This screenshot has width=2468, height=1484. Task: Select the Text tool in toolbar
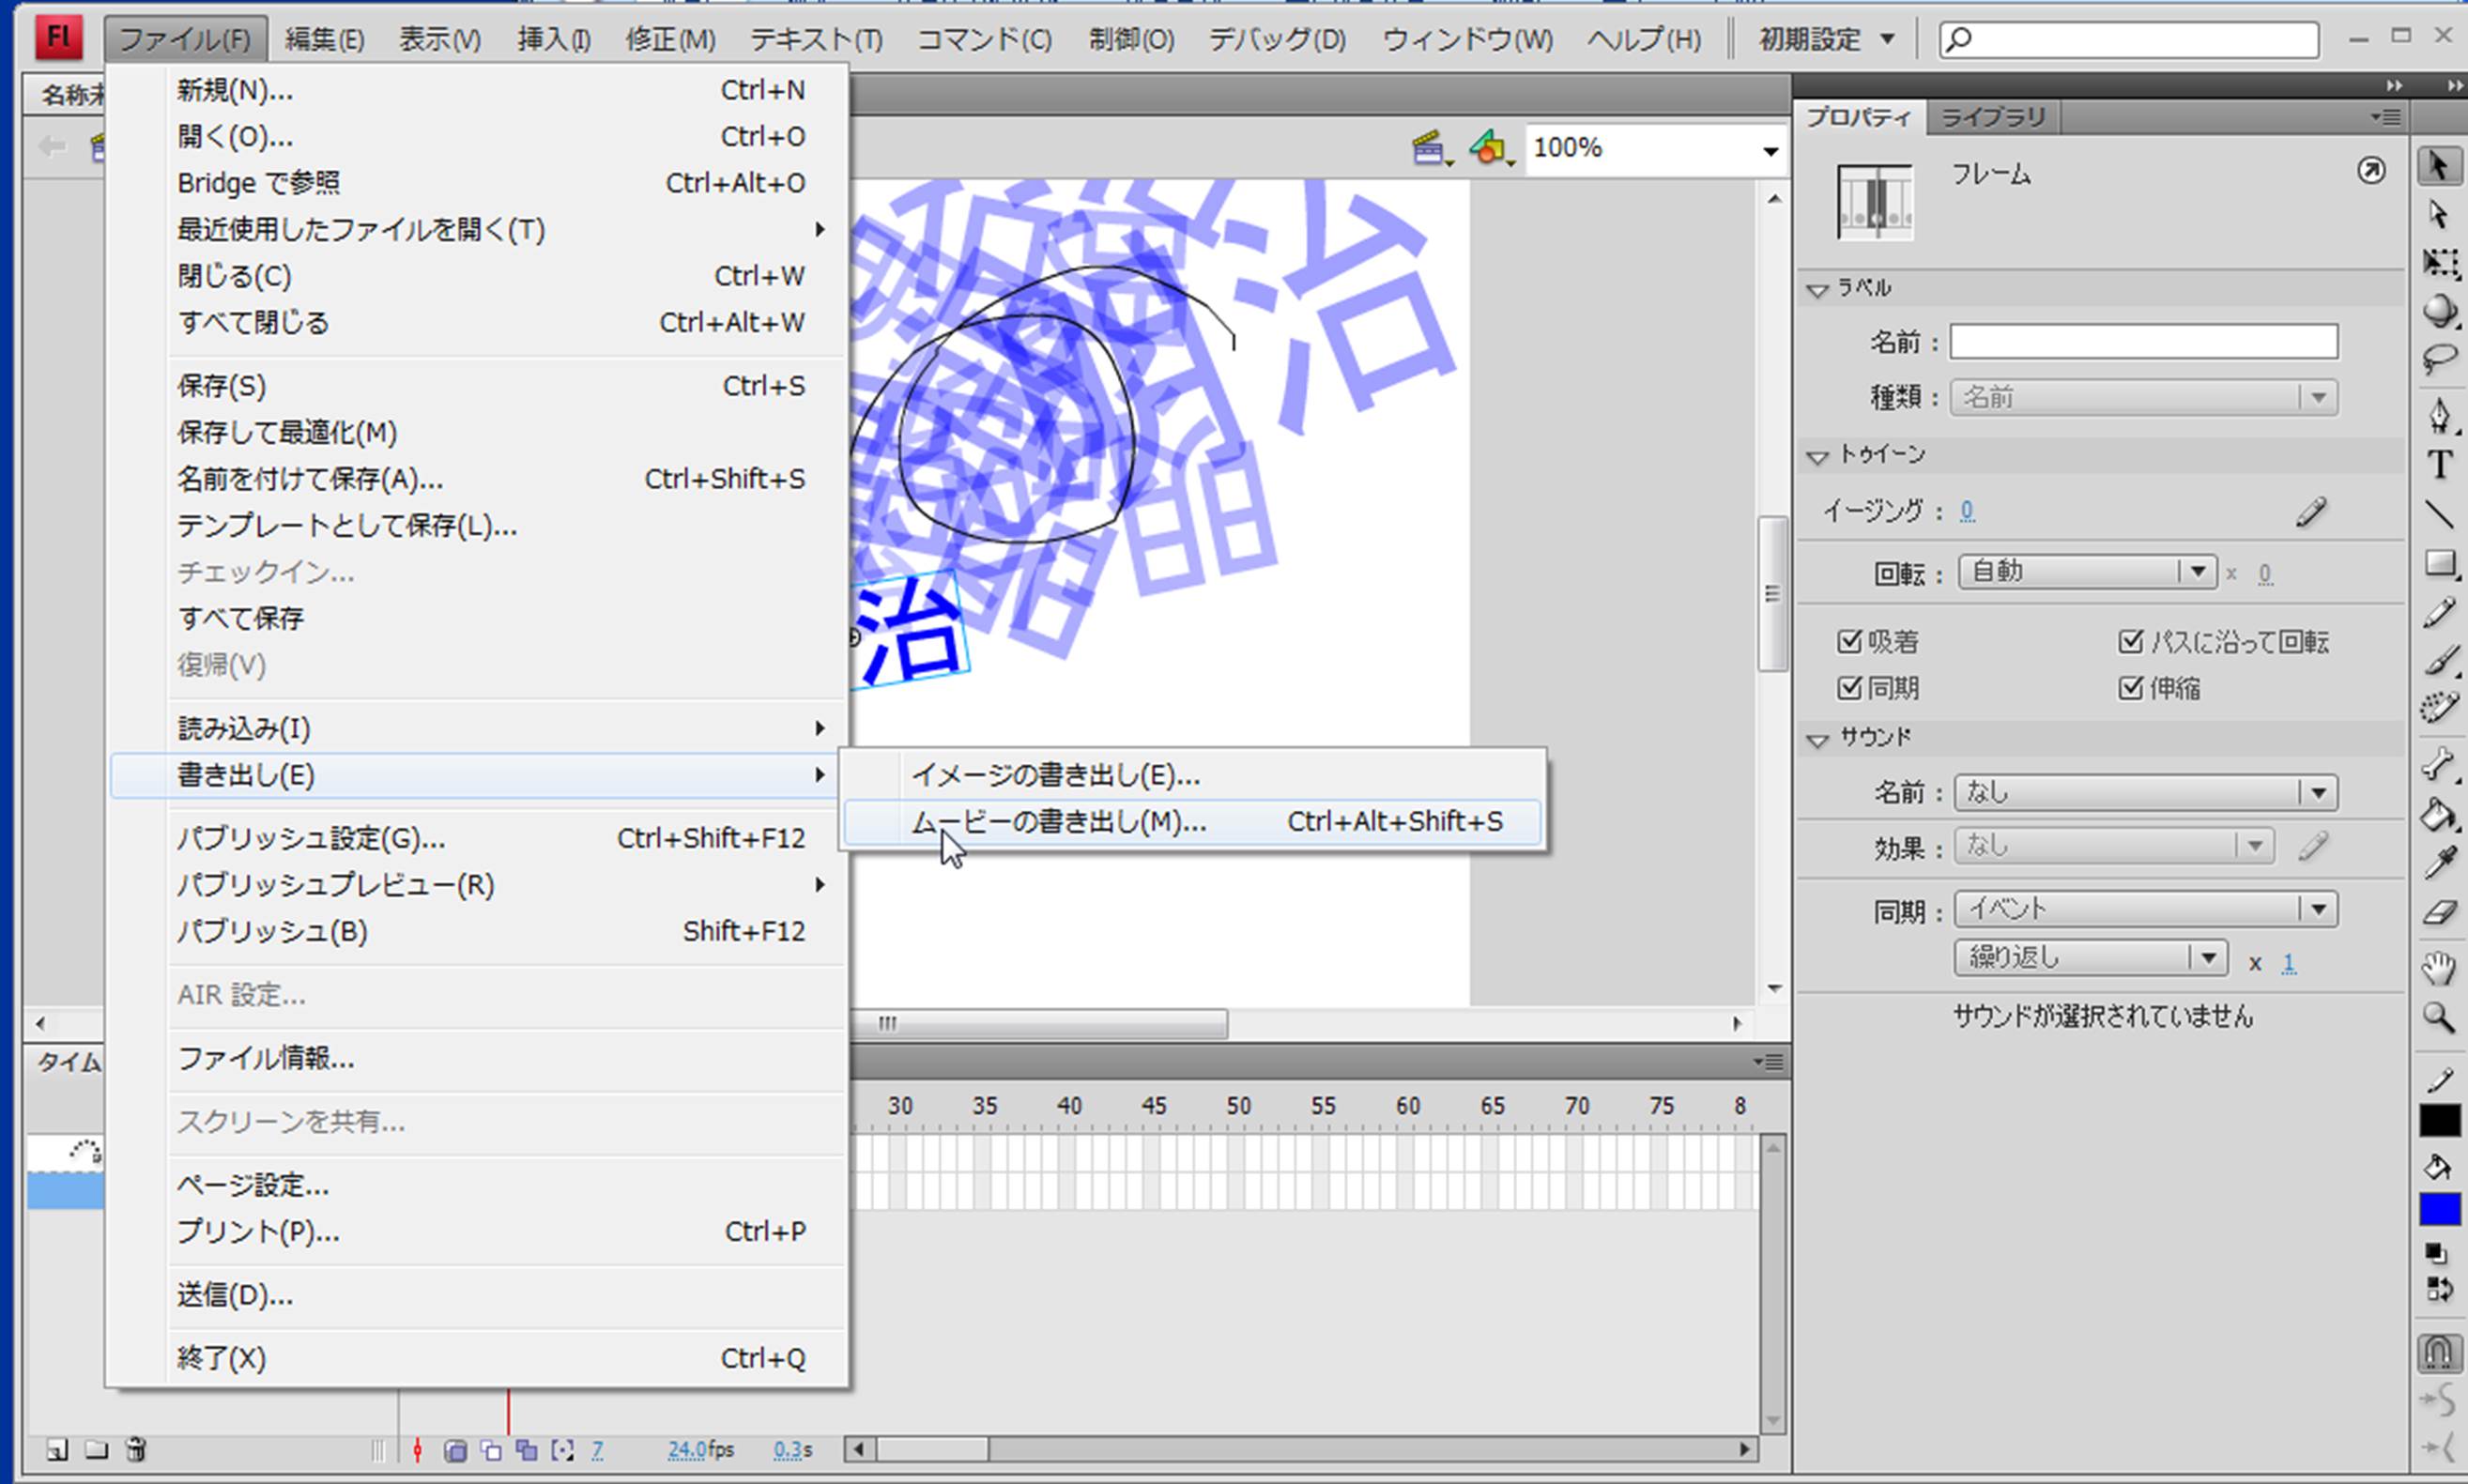[x=2439, y=465]
